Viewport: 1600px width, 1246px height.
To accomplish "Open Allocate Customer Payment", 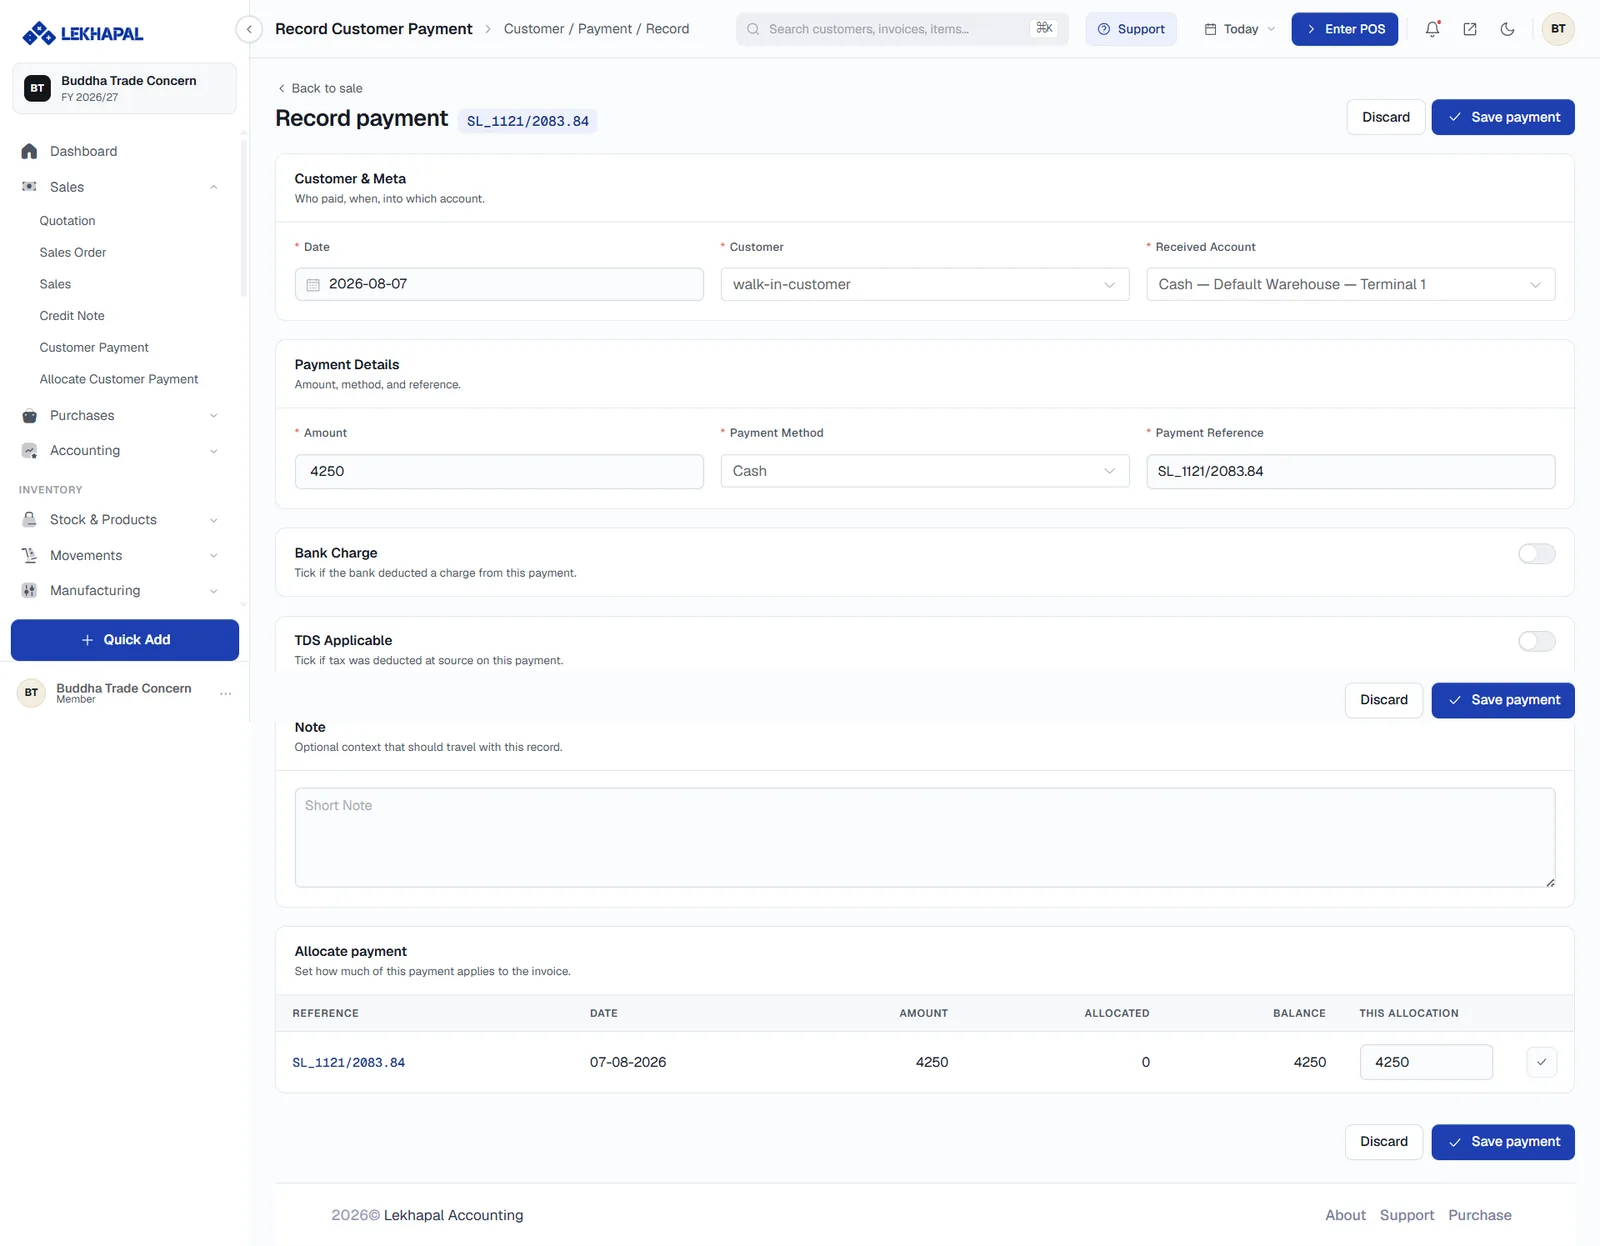I will (119, 380).
